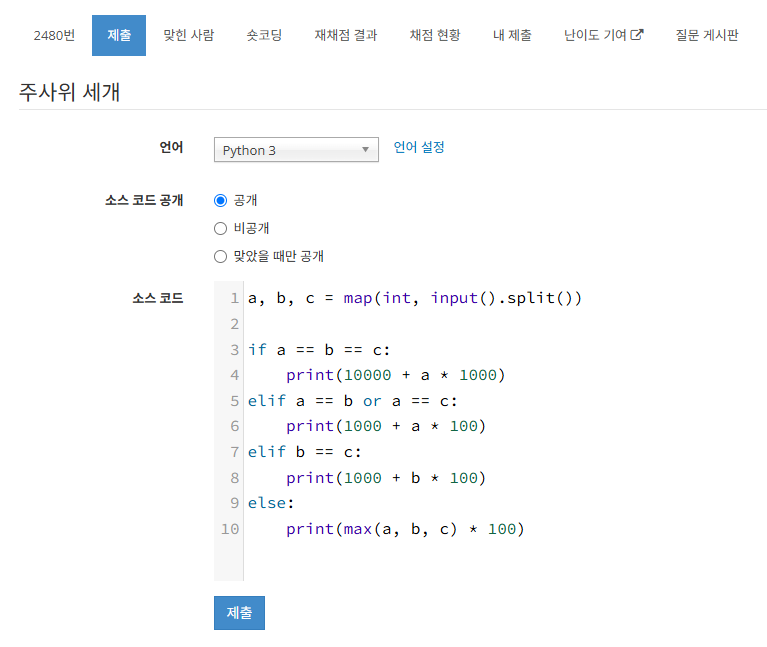
Task: Click the 소스 코드 공개 label
Action: 144,200
